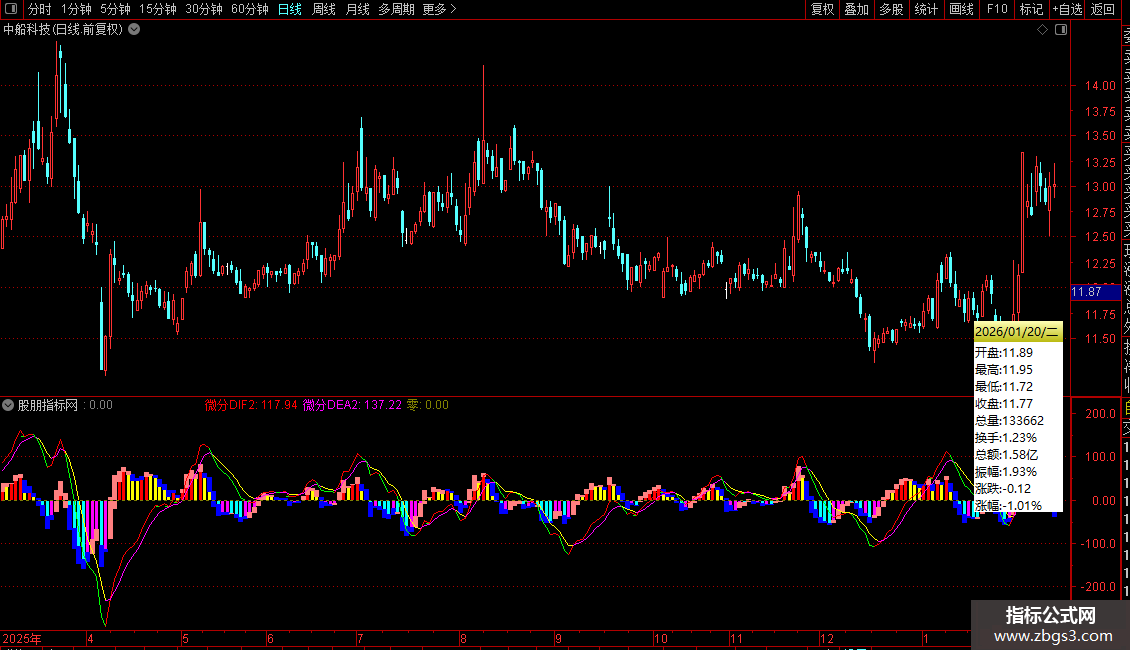Click the 200.0 indicator axis label
This screenshot has width=1130, height=650.
[x=1100, y=414]
